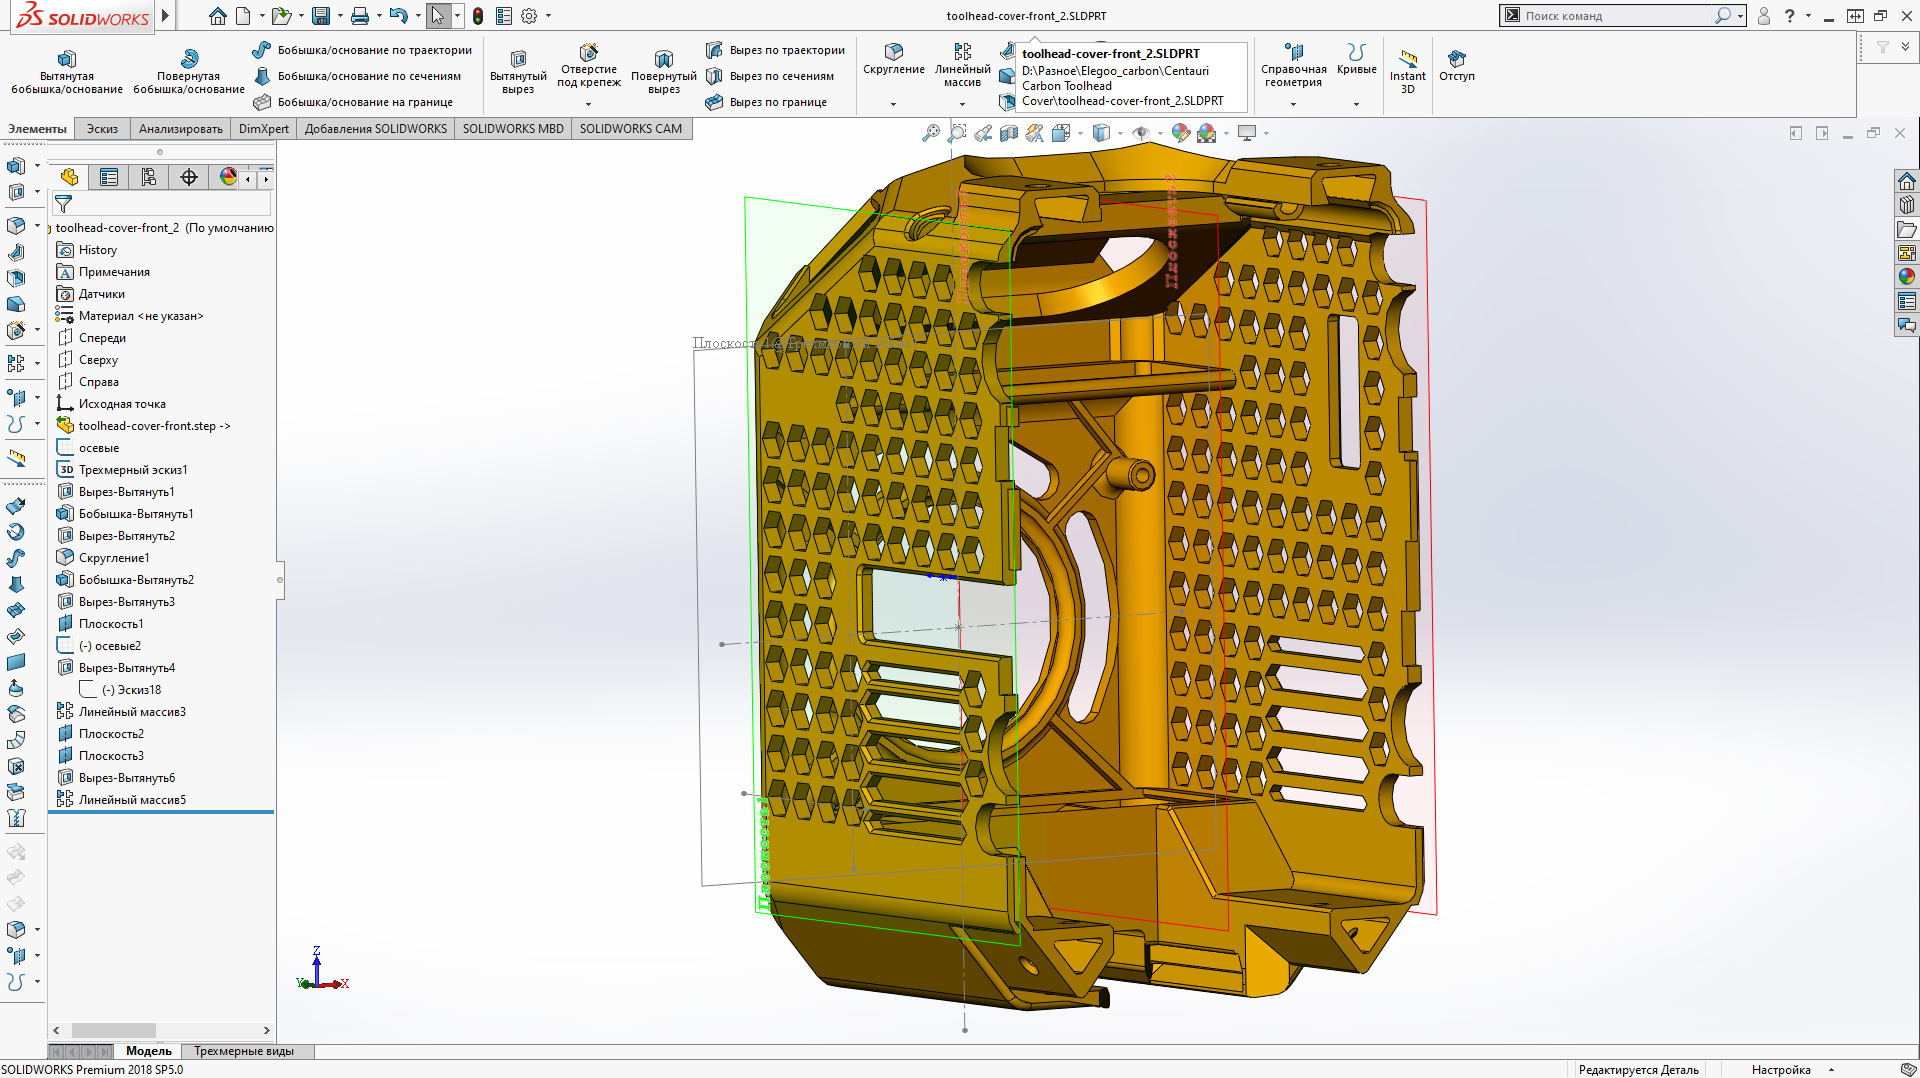Click Бобышка/основание по траектории
The height and width of the screenshot is (1078, 1920).
click(x=362, y=50)
